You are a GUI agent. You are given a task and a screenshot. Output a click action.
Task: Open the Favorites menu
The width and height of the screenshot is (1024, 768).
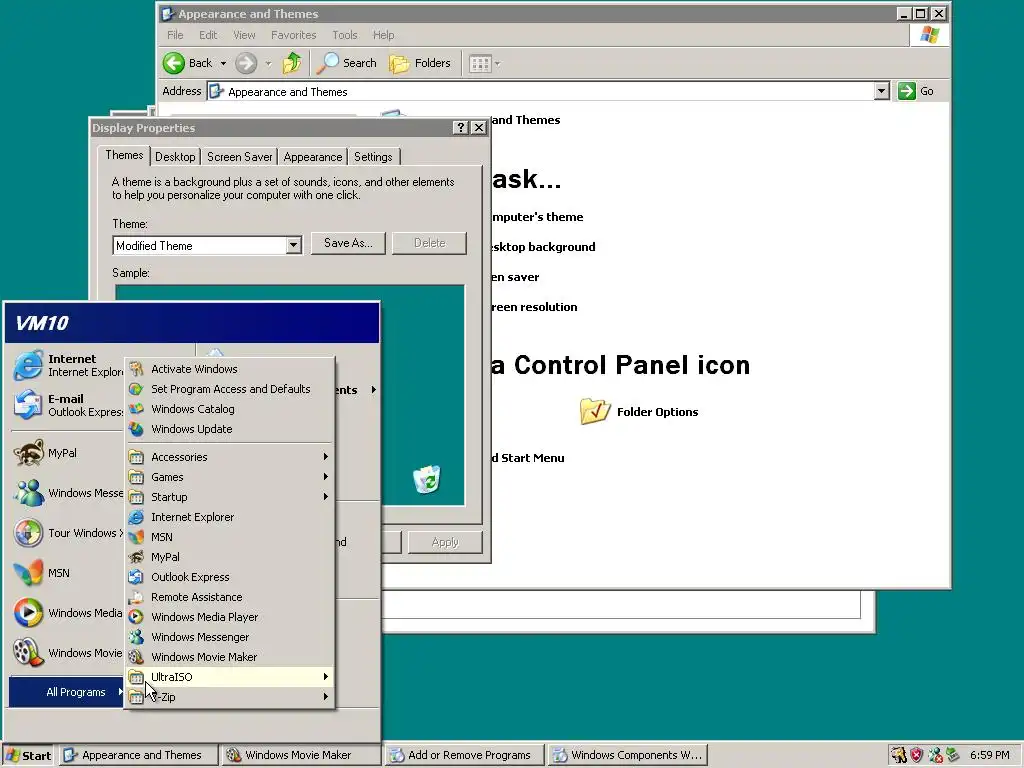coord(293,35)
